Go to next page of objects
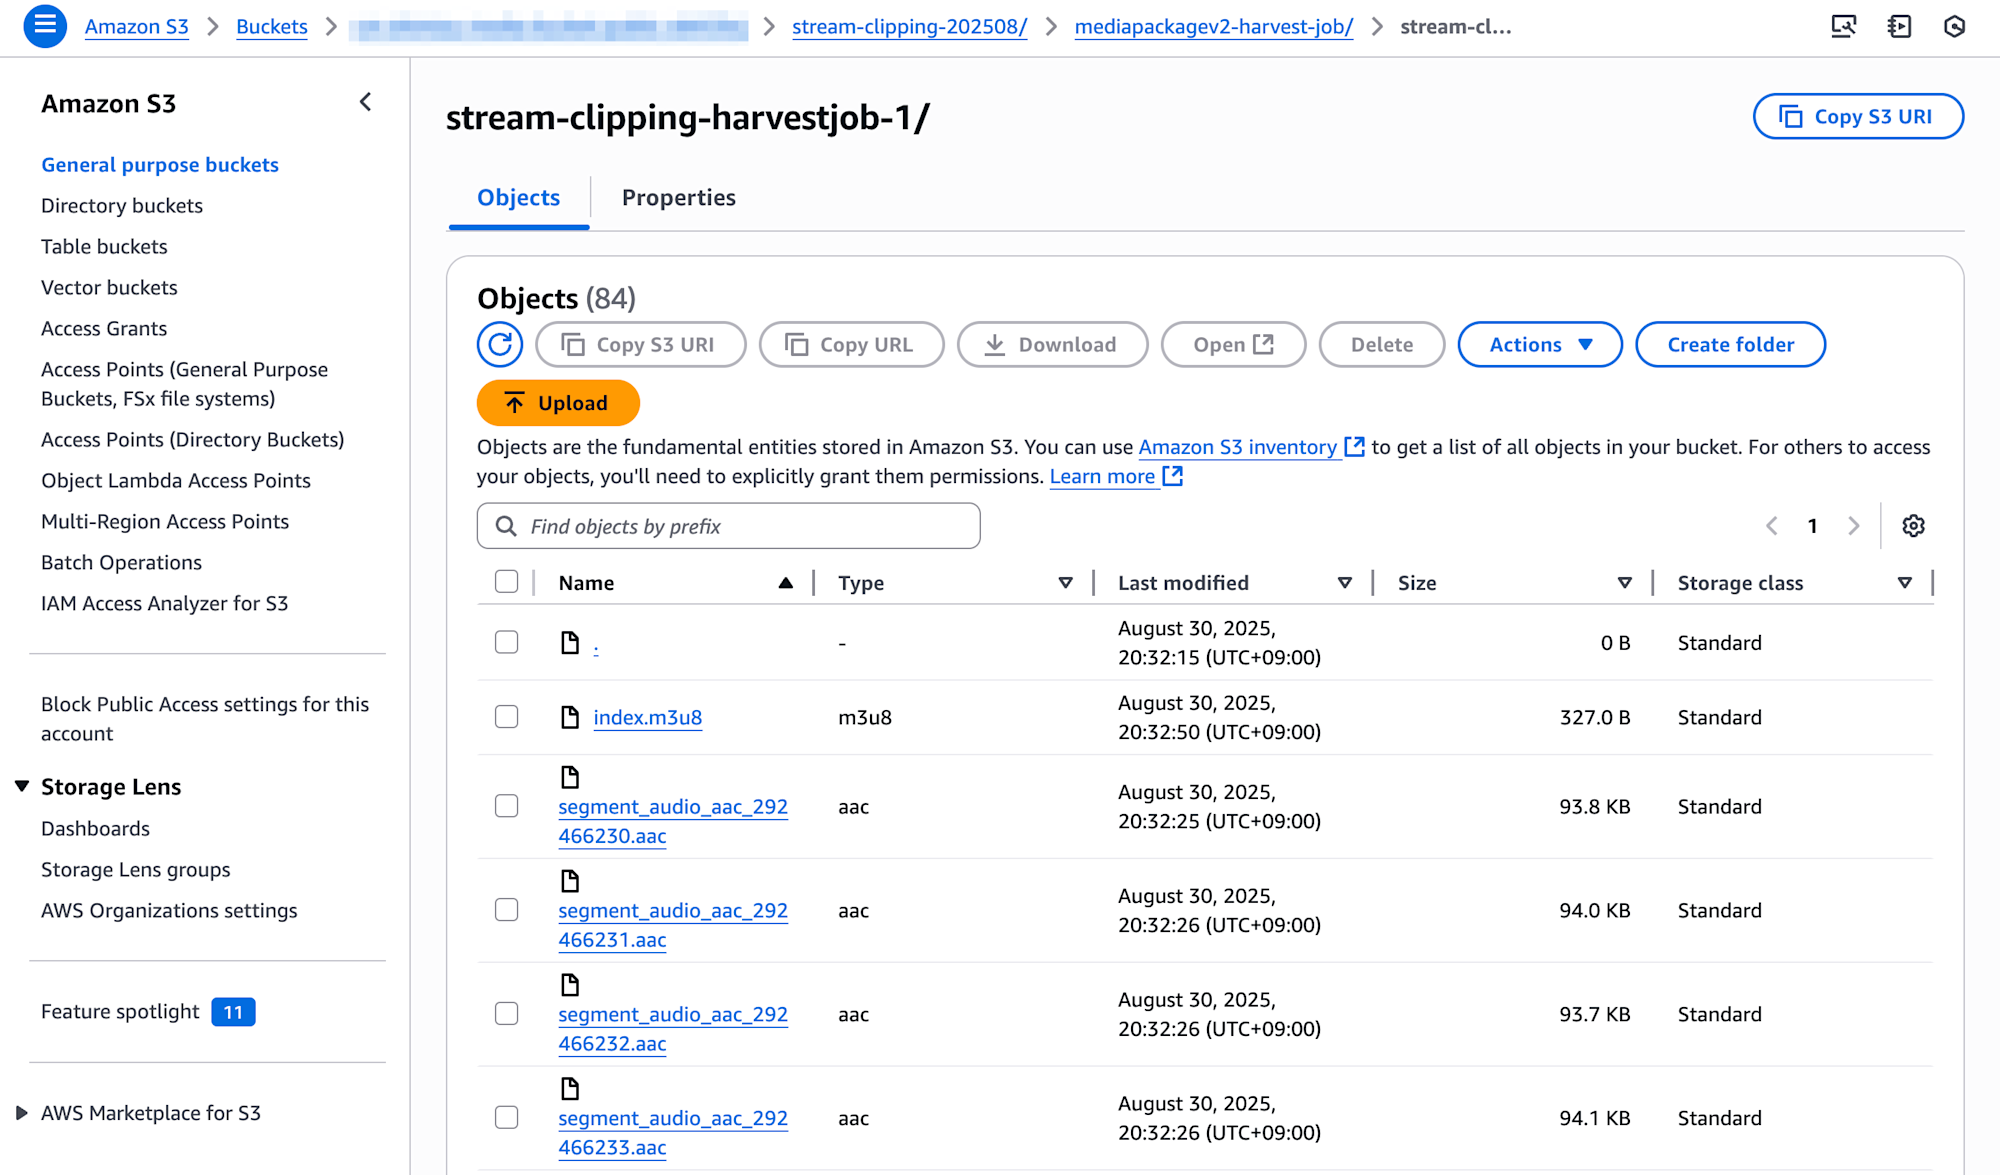Screen dimensions: 2000x1175 click(x=1853, y=526)
